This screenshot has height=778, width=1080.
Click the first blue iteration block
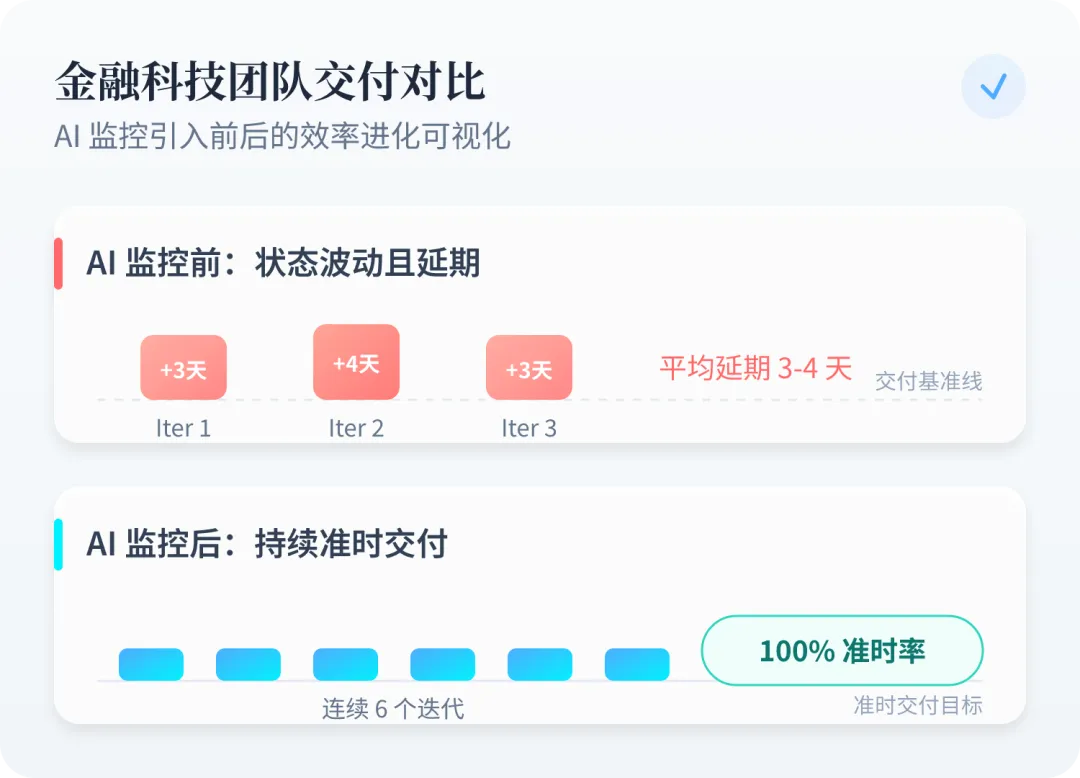[151, 664]
